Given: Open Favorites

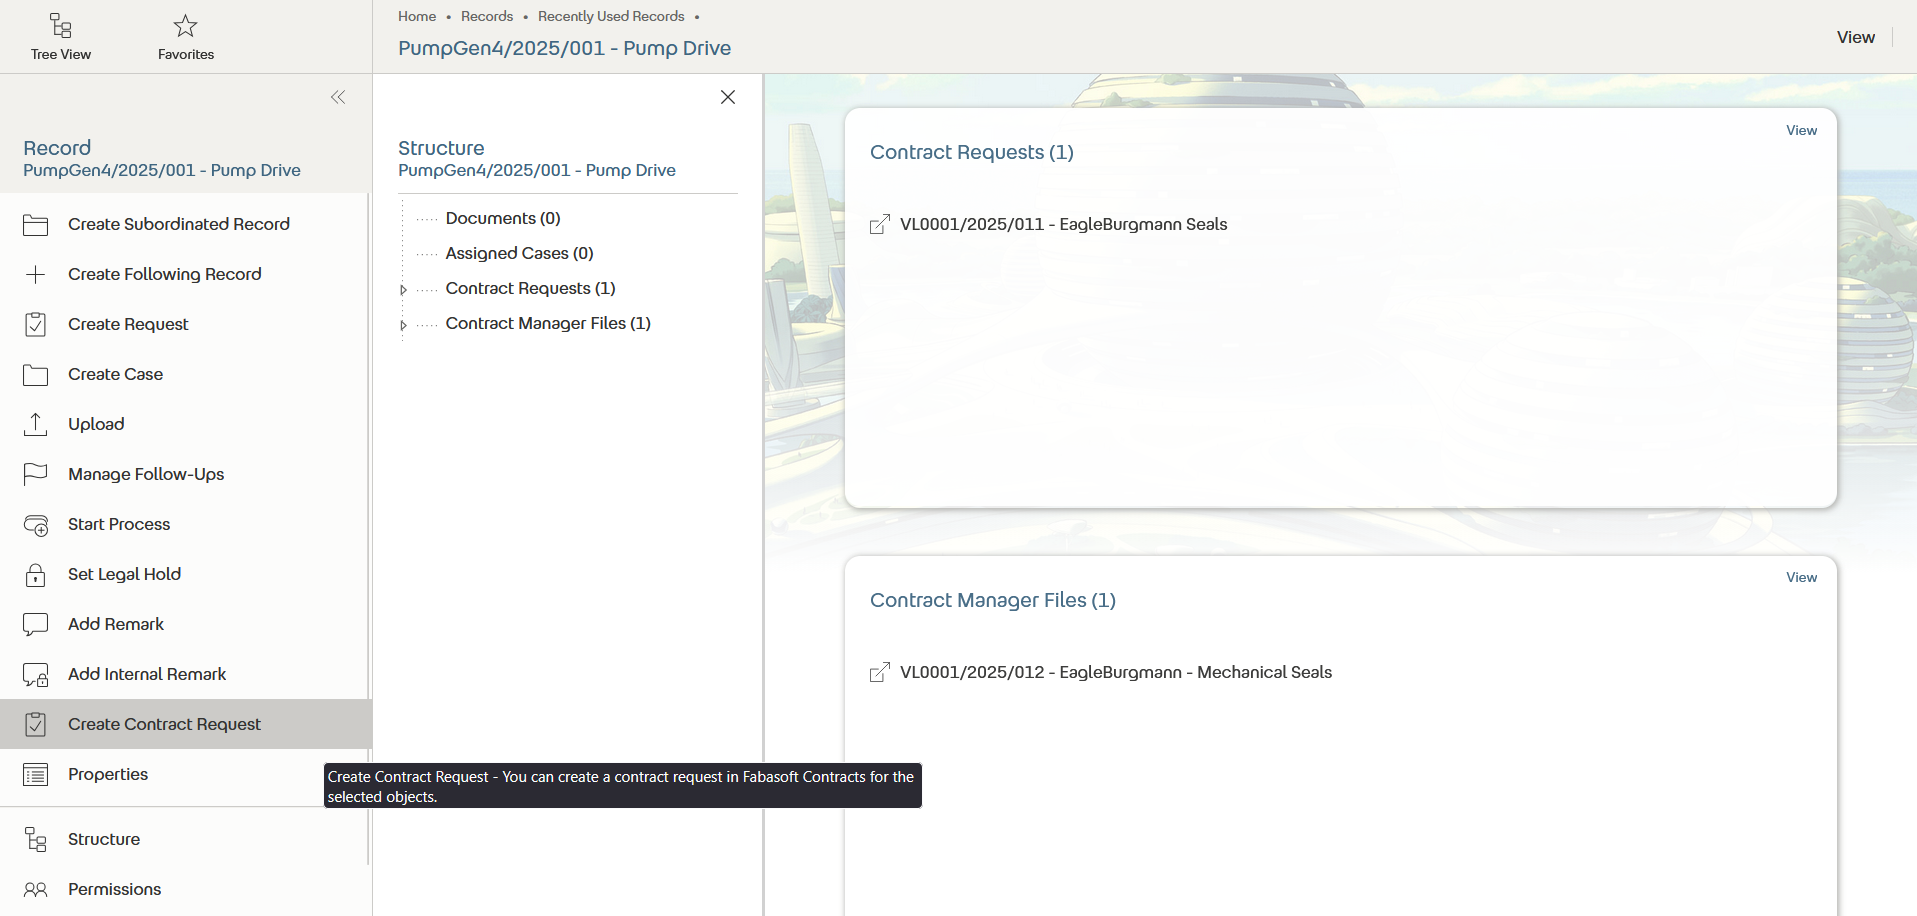Looking at the screenshot, I should [x=184, y=35].
